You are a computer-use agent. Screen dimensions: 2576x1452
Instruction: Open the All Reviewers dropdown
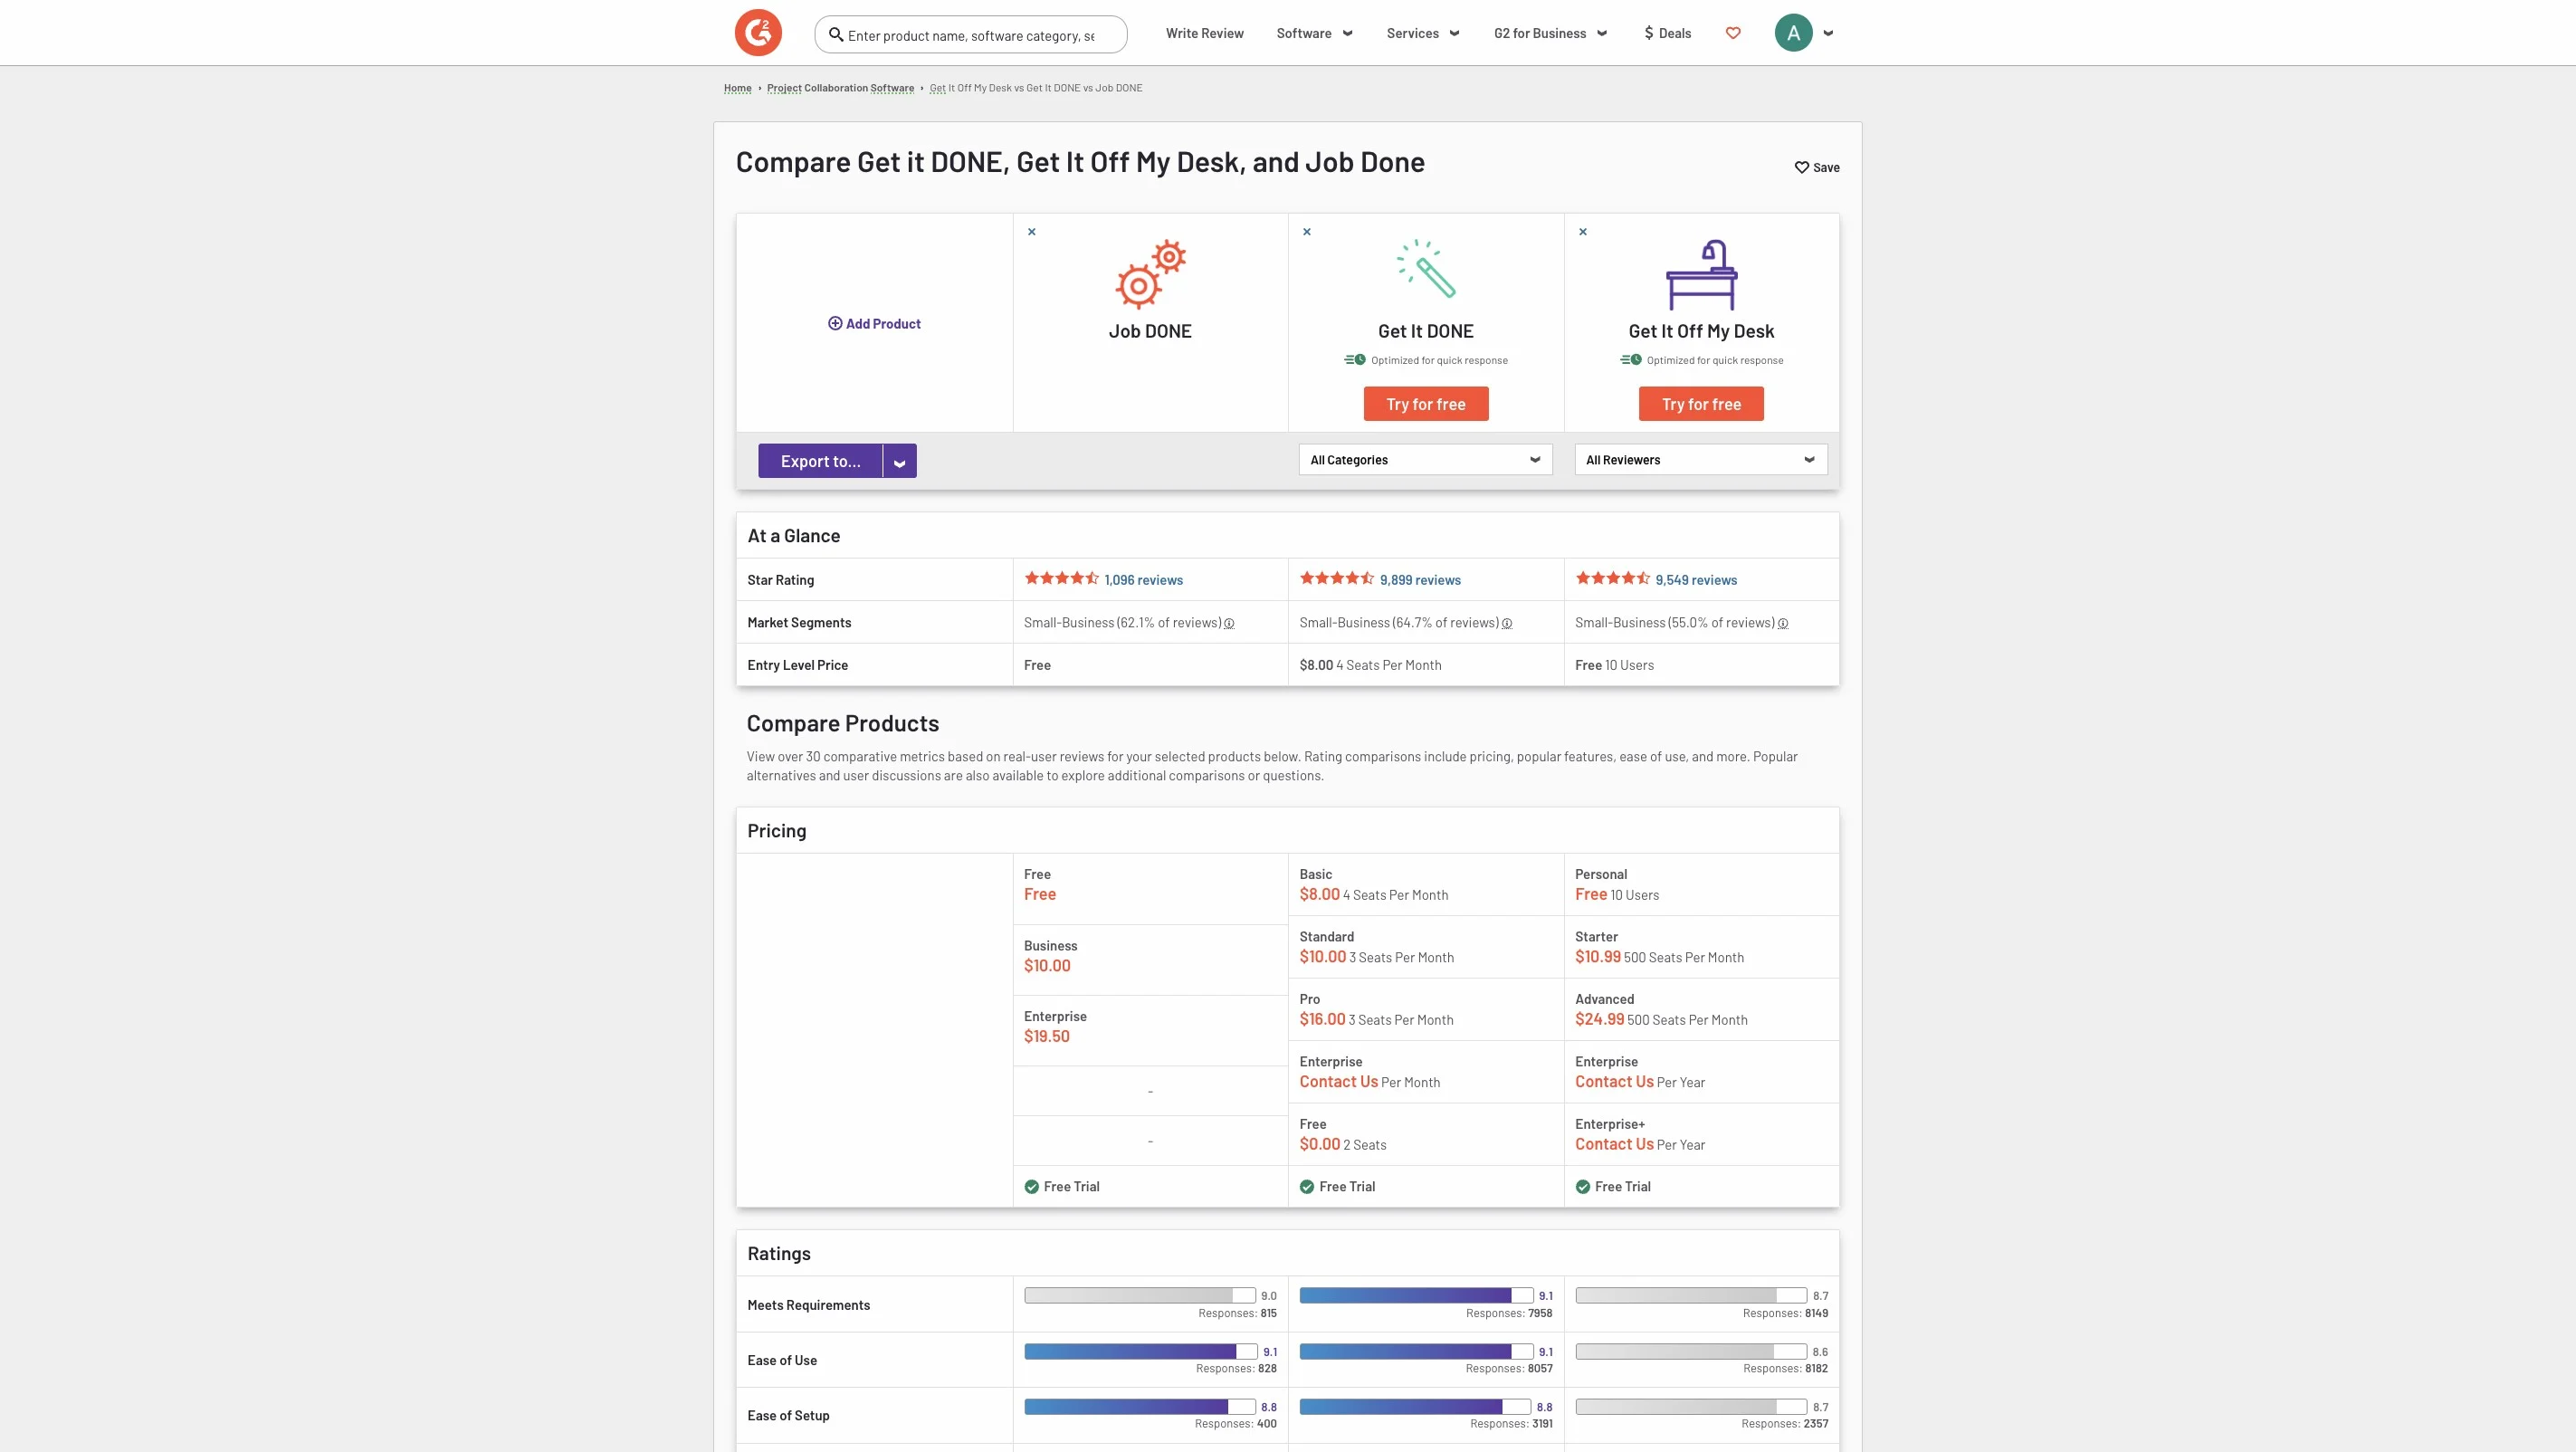(x=1700, y=460)
